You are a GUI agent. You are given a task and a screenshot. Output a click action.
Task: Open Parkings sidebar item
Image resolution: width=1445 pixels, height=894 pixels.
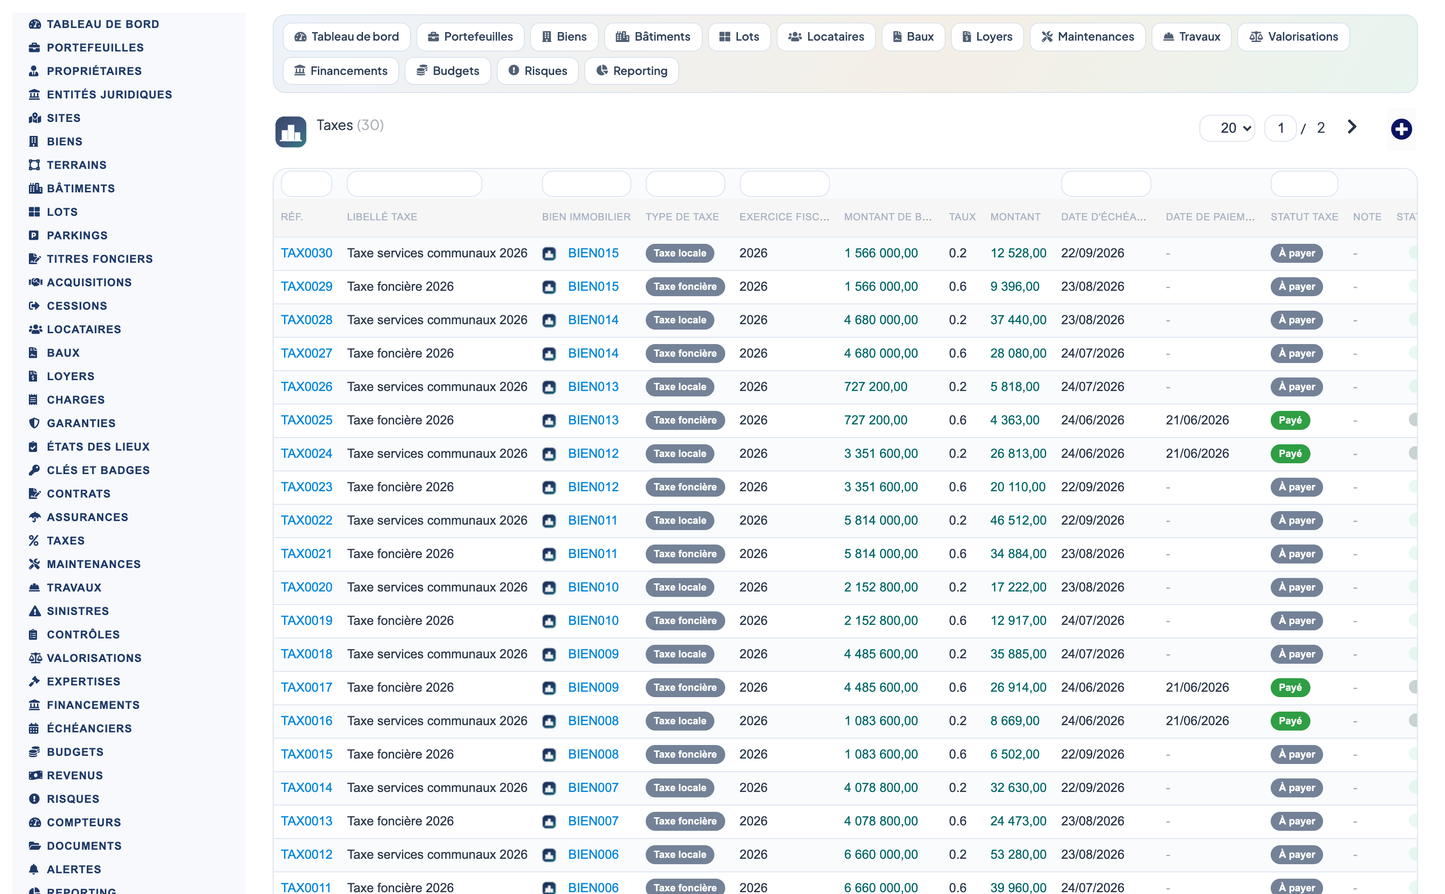(x=68, y=235)
